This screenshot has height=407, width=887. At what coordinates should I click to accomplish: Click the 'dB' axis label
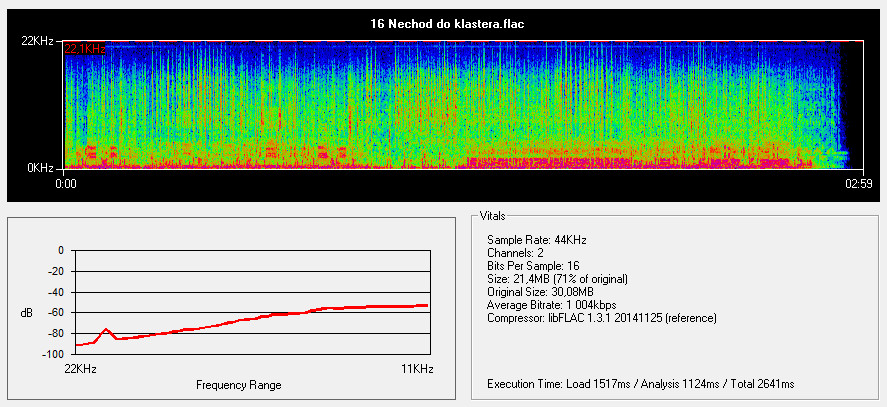(27, 313)
